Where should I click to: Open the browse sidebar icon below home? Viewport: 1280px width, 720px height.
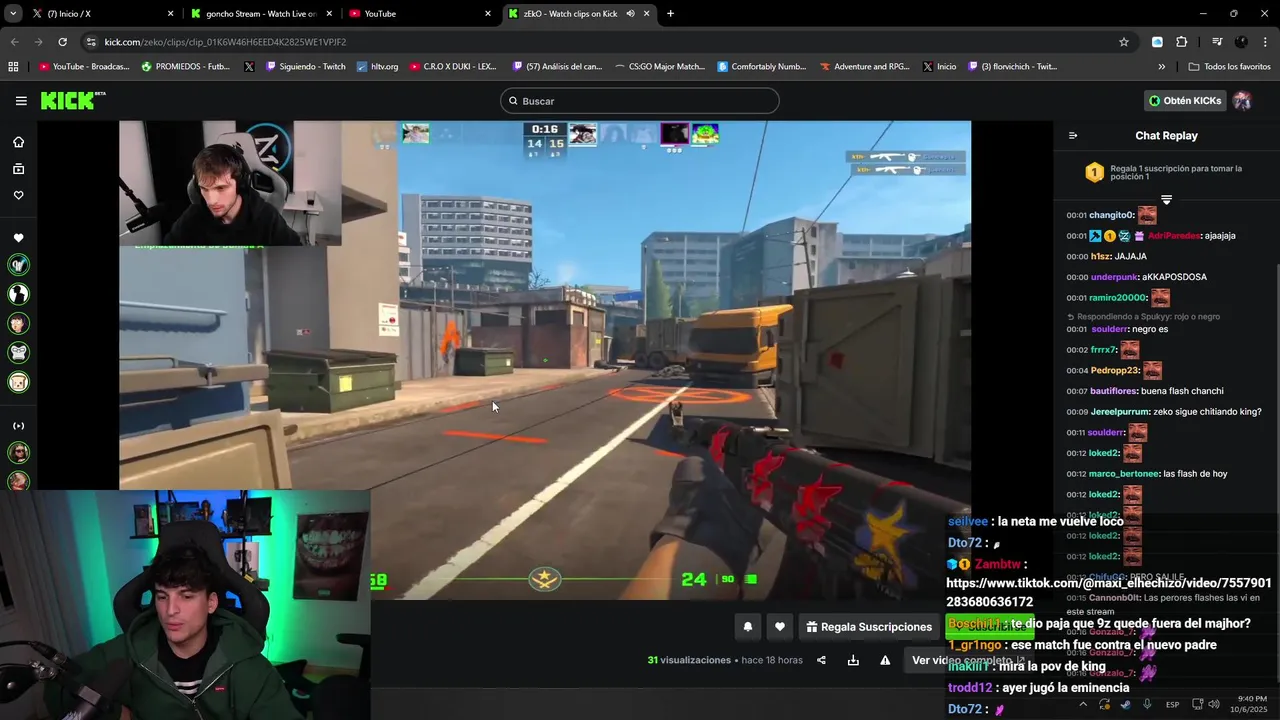(18, 169)
